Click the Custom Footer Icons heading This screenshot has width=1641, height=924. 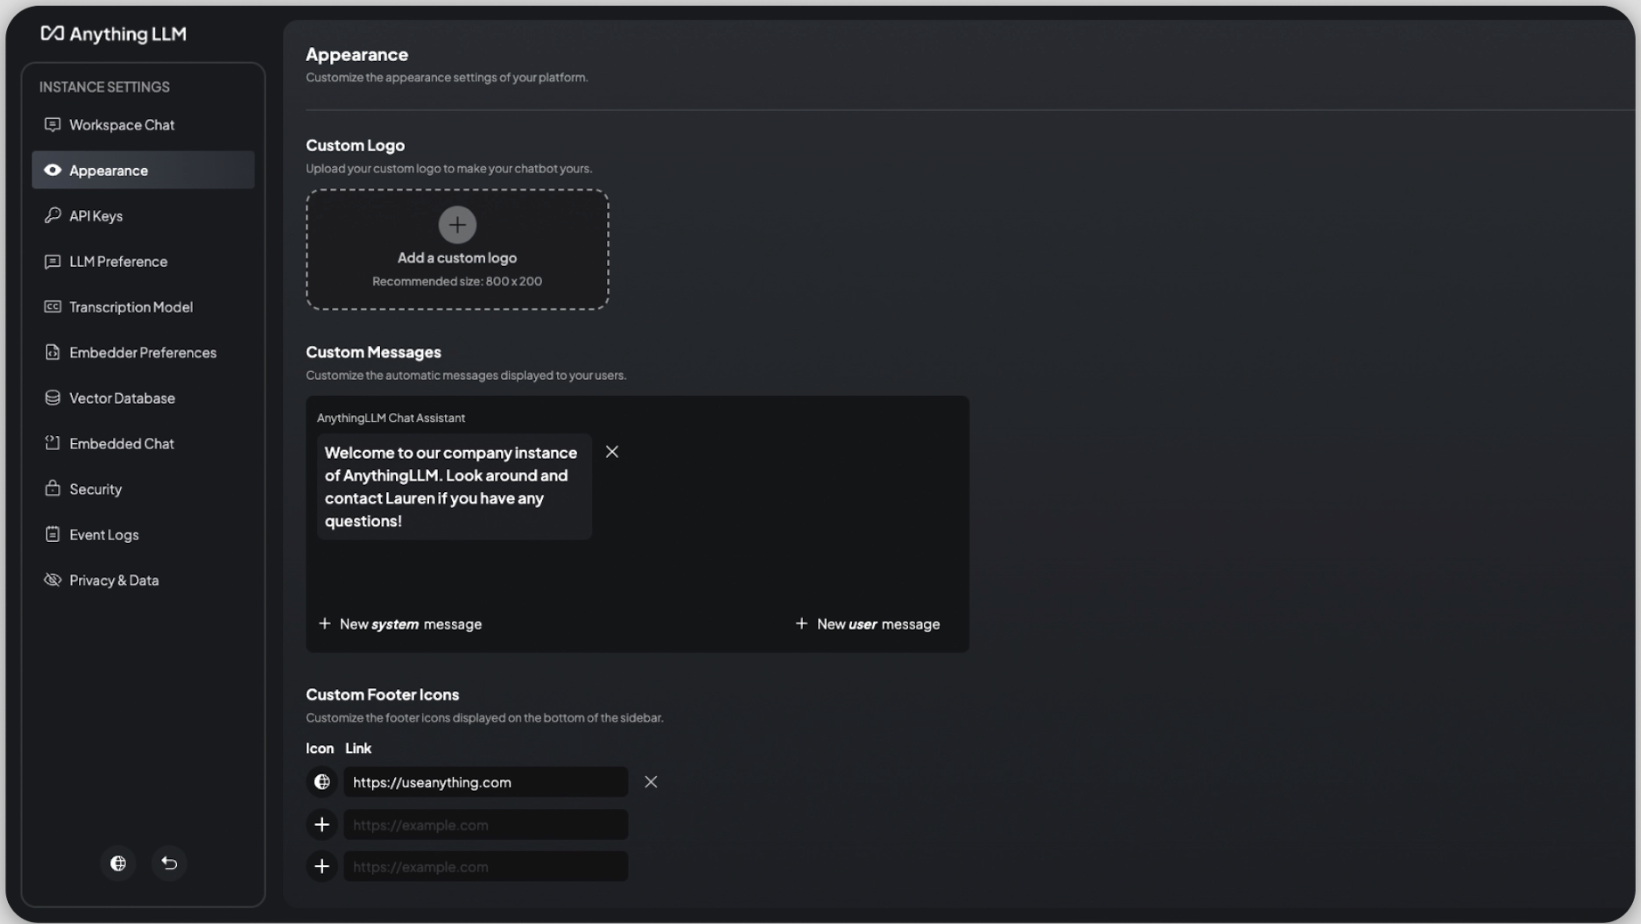point(382,694)
